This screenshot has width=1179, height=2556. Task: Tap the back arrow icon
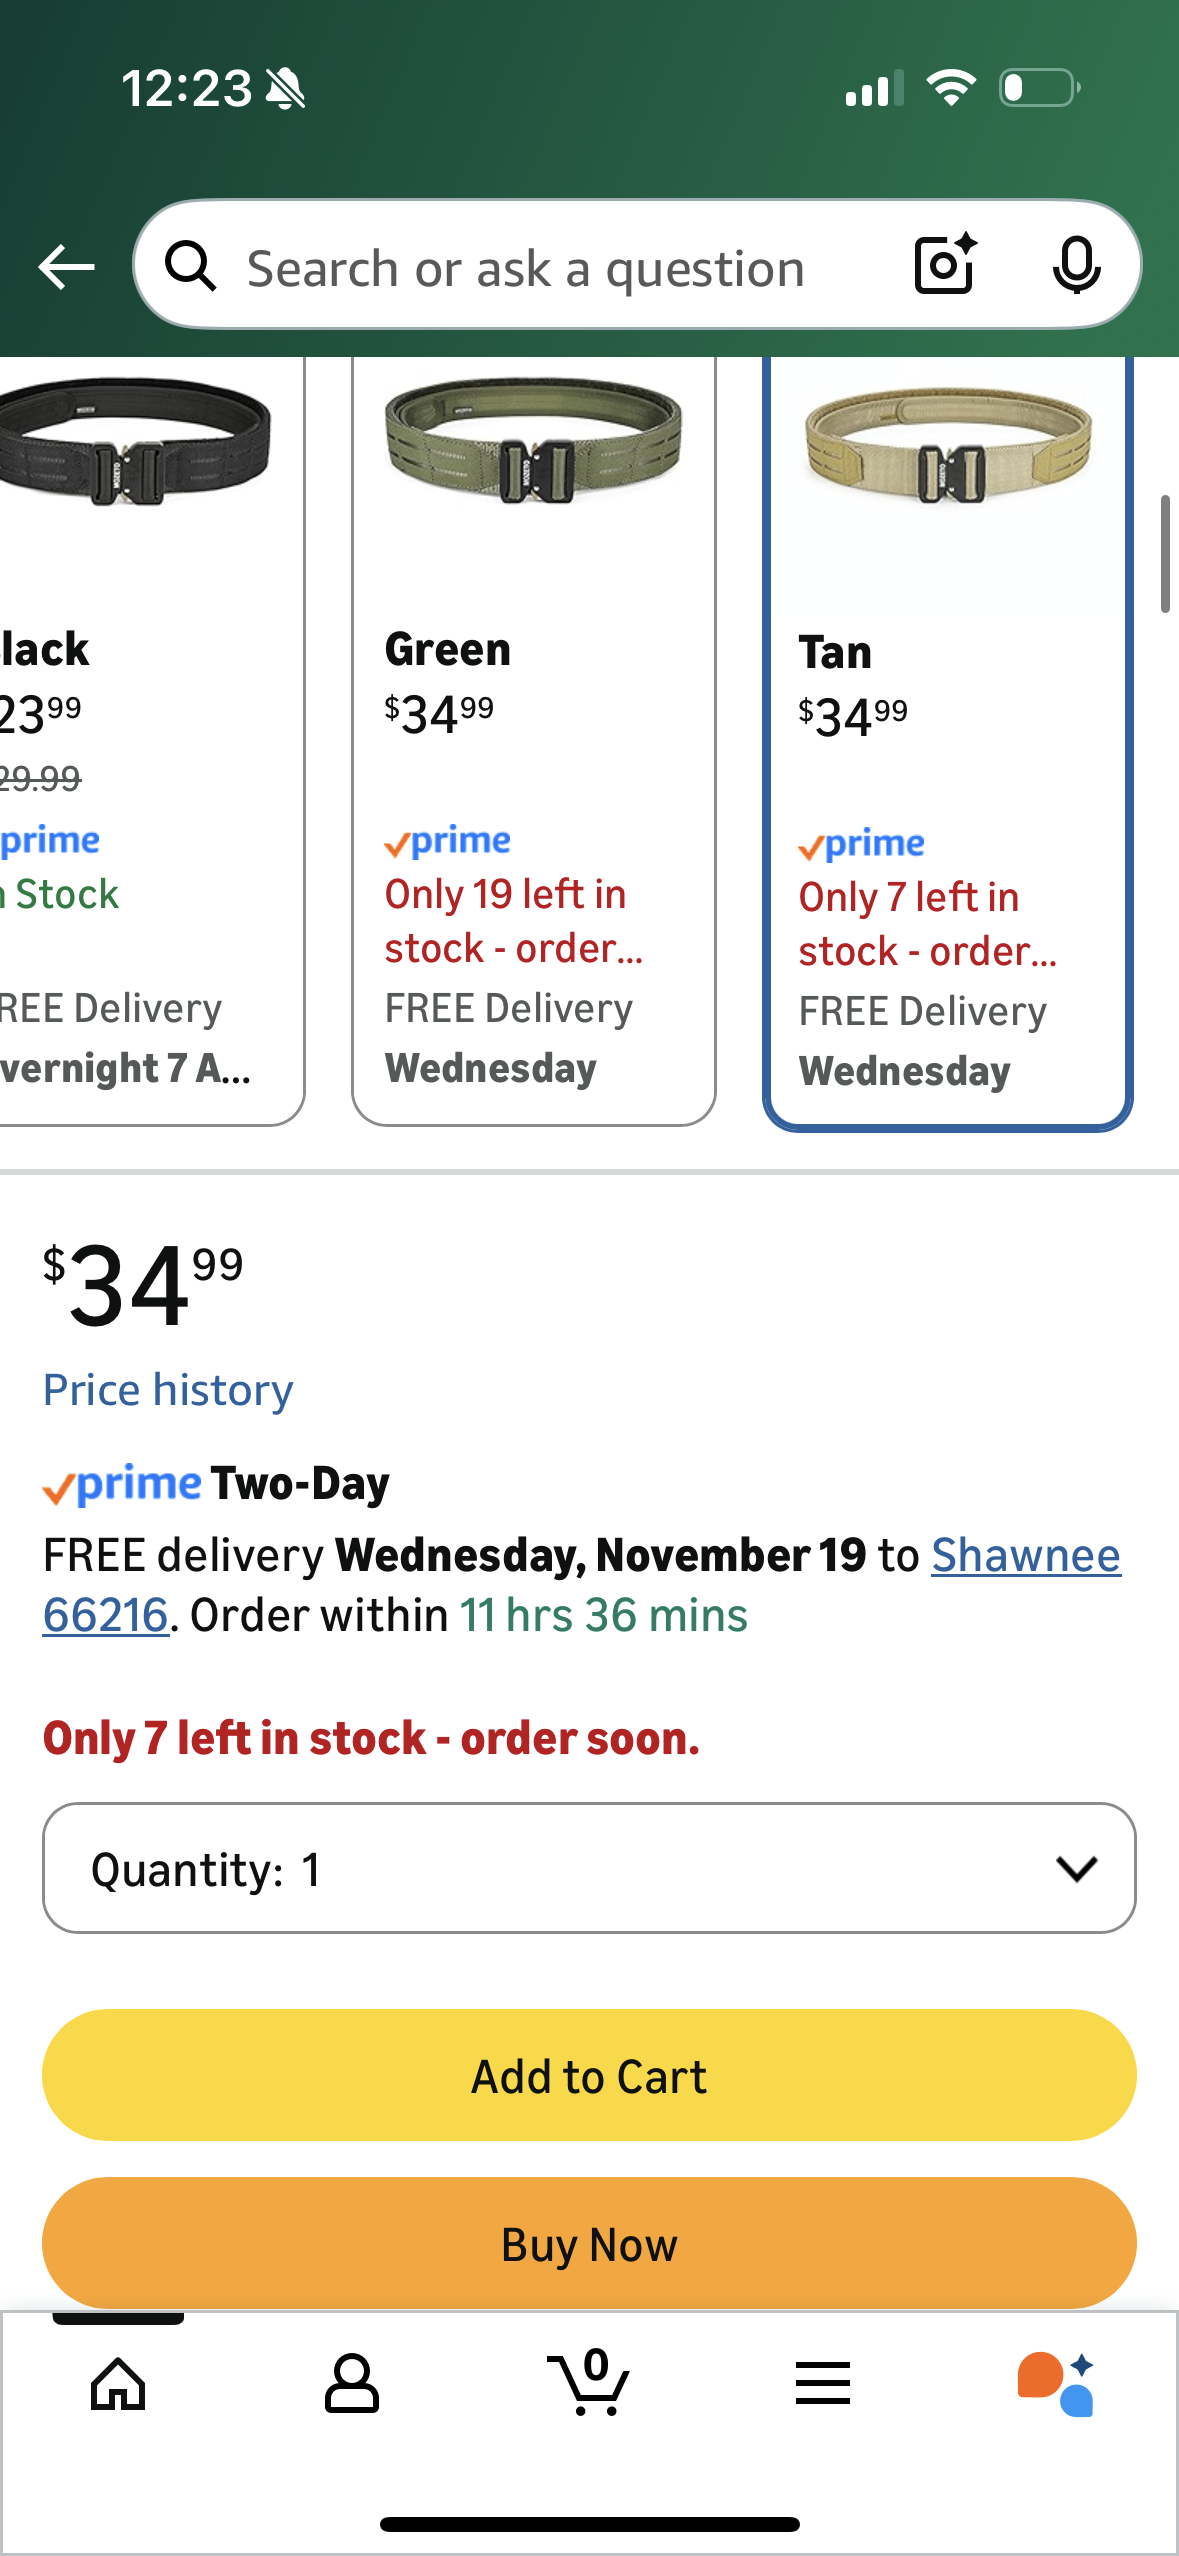pyautogui.click(x=66, y=267)
